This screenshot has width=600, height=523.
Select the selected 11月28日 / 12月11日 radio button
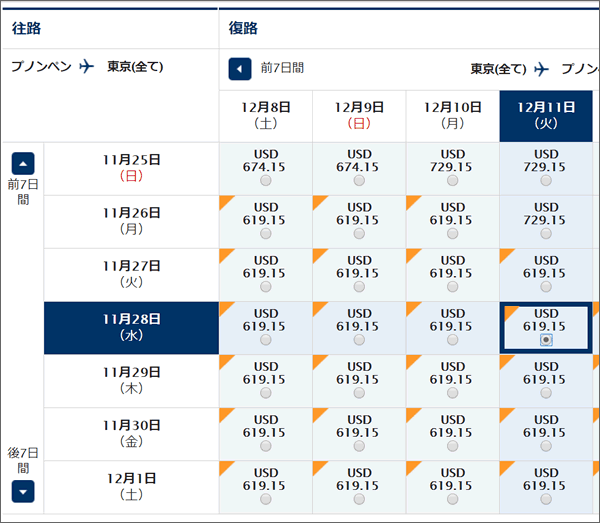click(545, 340)
